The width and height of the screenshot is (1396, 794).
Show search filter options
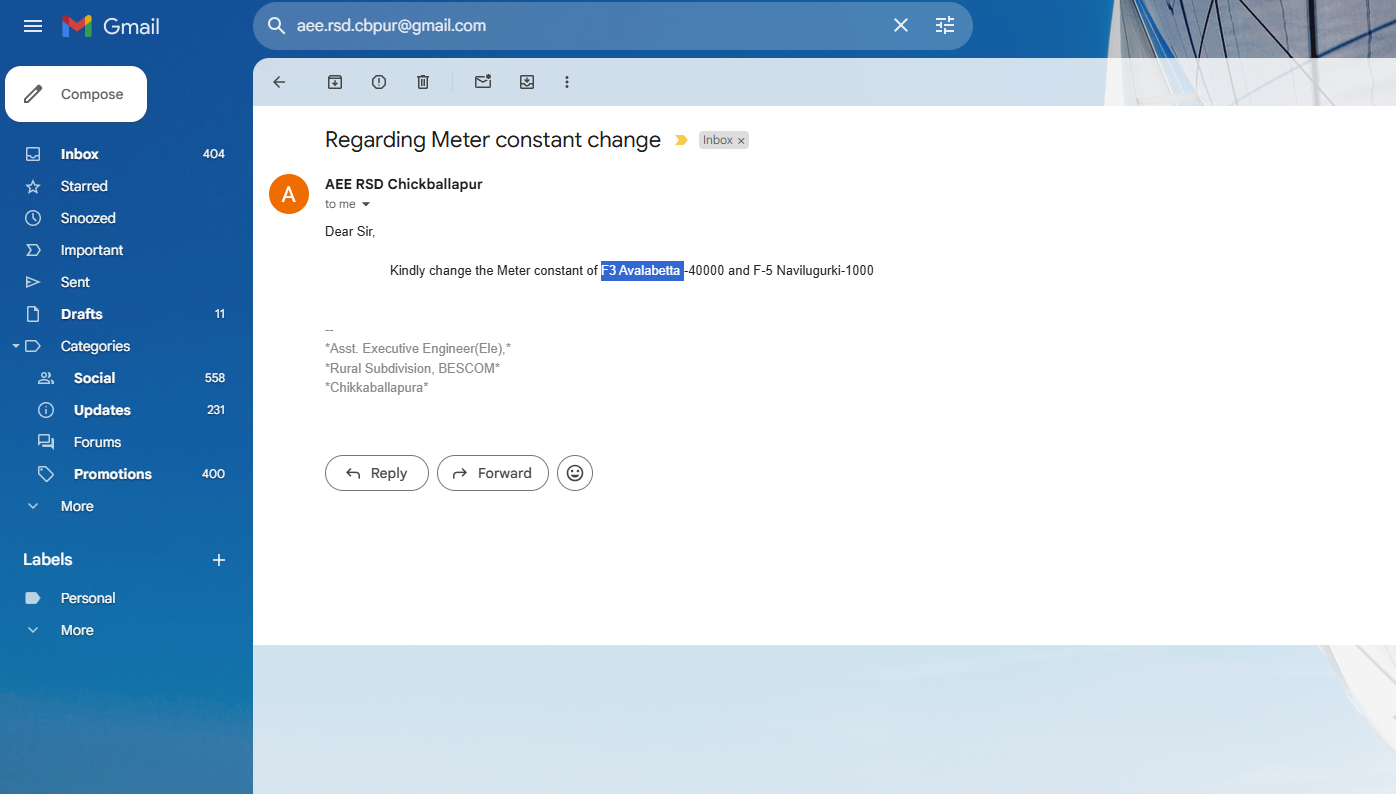(x=945, y=26)
